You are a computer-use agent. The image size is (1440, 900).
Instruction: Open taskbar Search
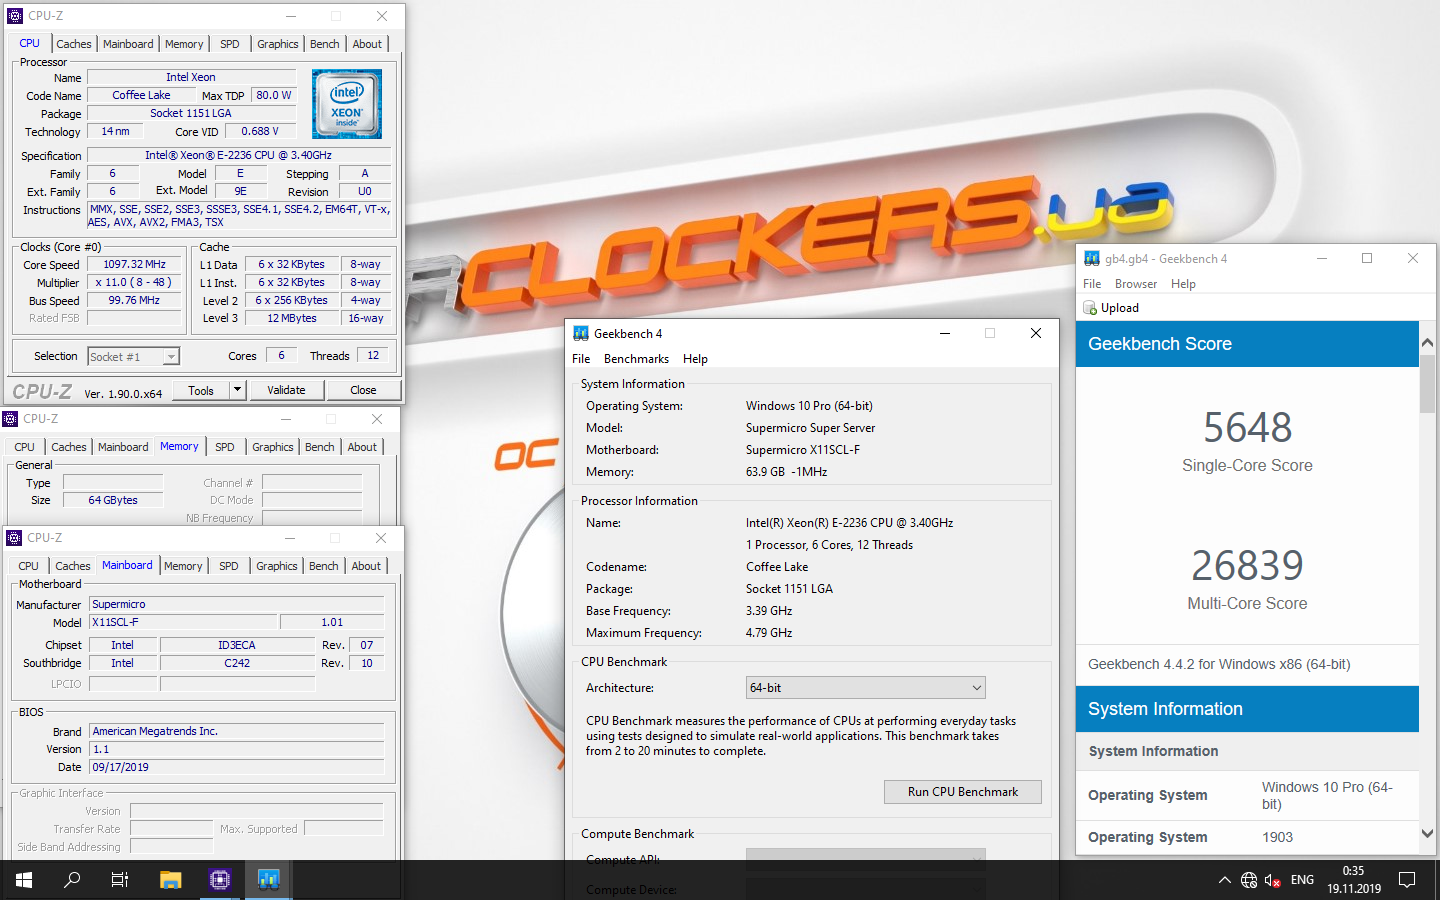[x=72, y=880]
